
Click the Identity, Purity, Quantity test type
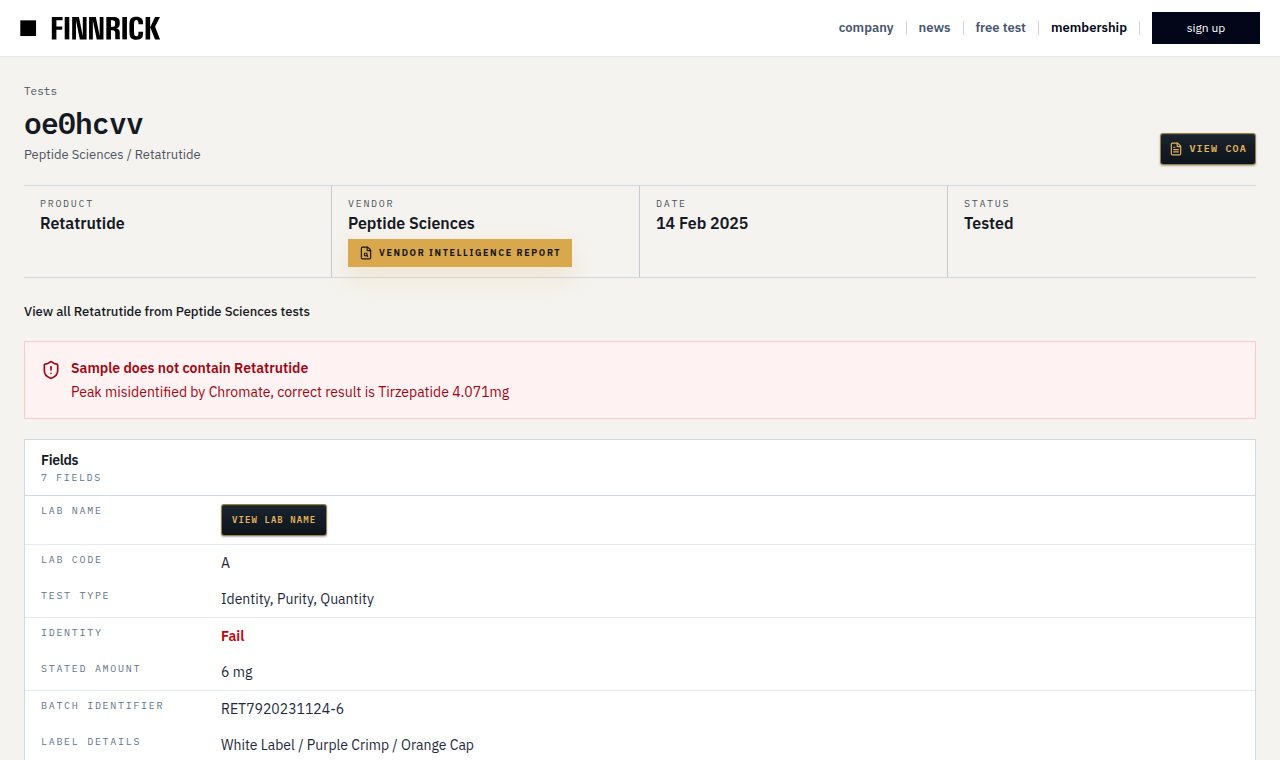297,599
